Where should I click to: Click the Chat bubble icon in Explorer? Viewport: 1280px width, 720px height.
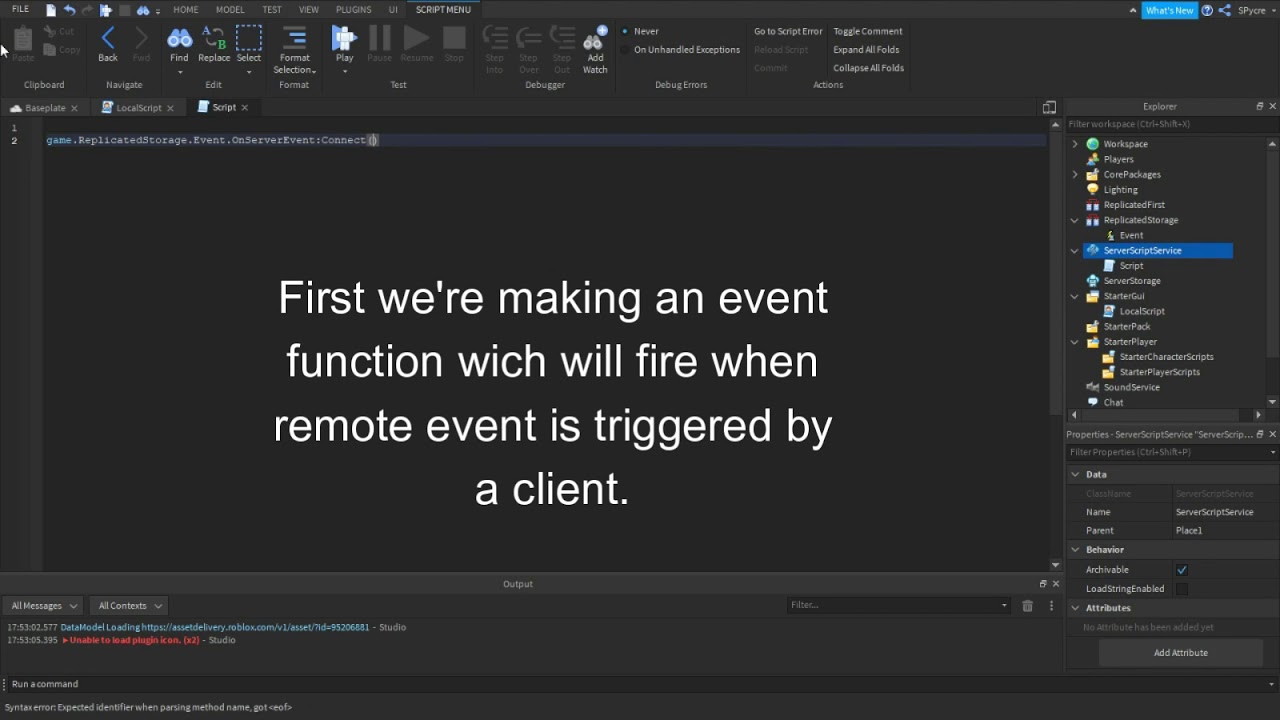point(1093,402)
